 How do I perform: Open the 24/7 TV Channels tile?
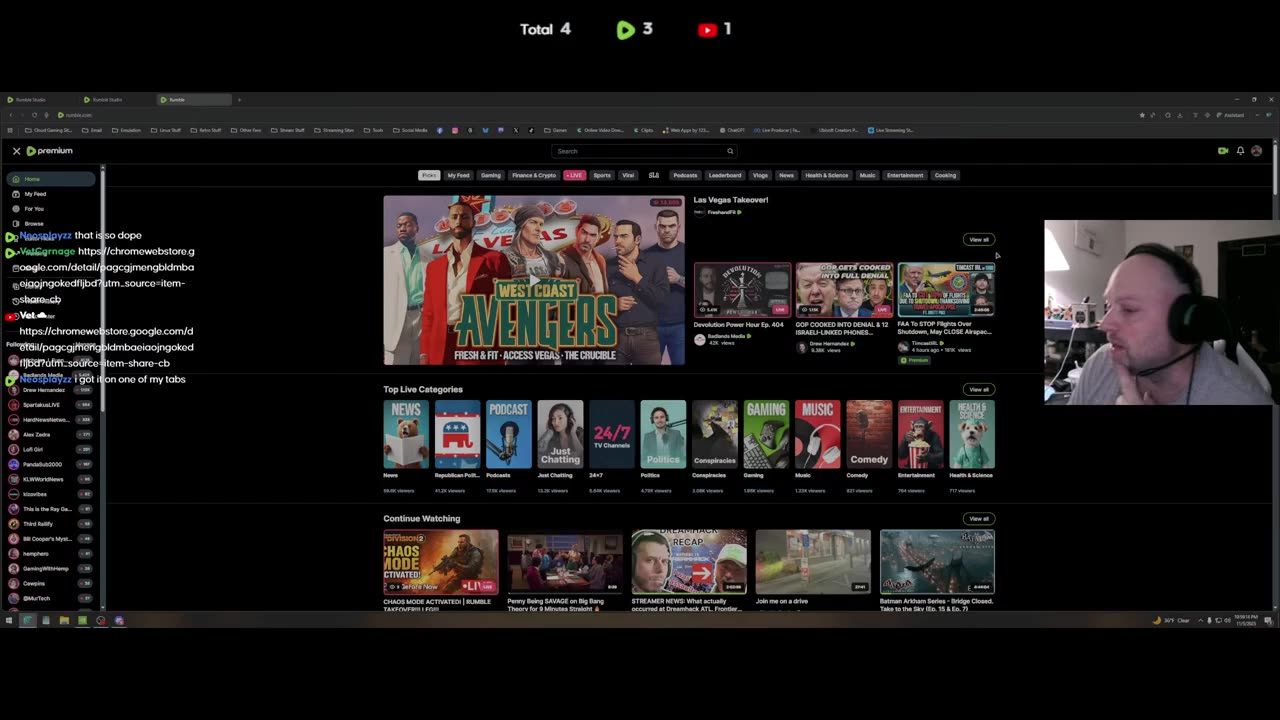point(612,434)
